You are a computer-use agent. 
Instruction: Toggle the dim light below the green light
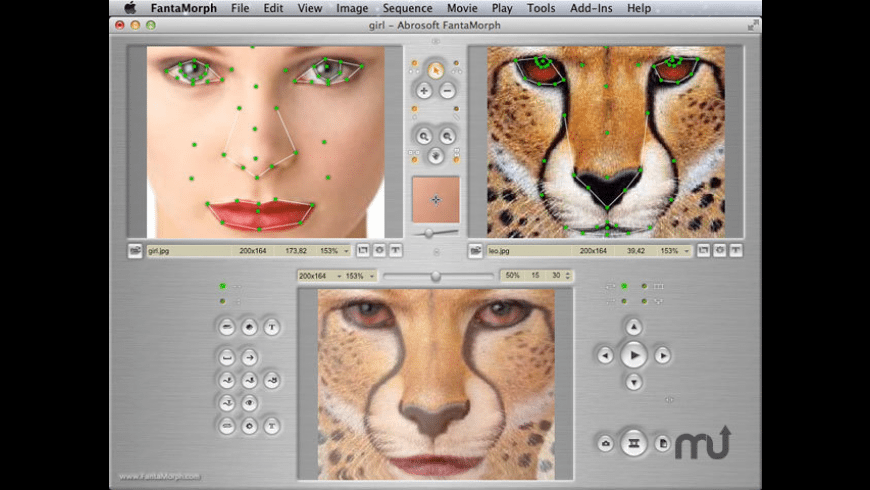pos(222,301)
